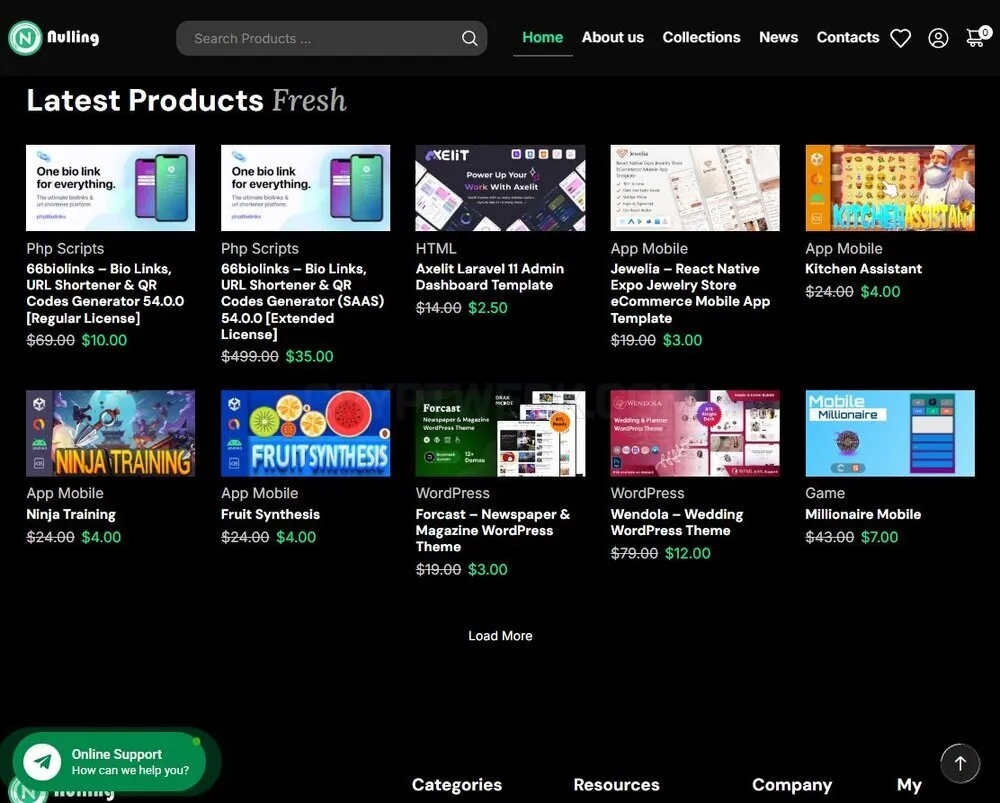Click Wendola Wedding WordPress Theme title
This screenshot has height=803, width=1000.
[677, 522]
